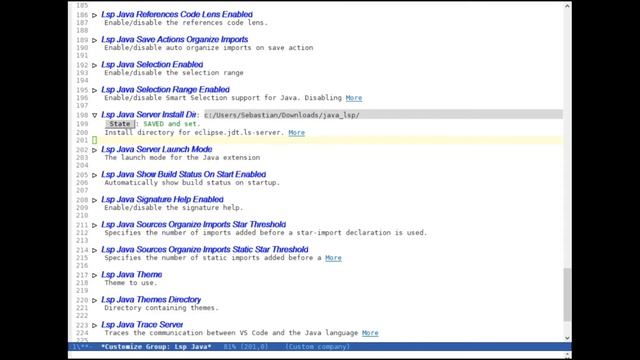Click the buffer name Customize Group: Lsp Java
This screenshot has width=640, height=360.
point(156,347)
